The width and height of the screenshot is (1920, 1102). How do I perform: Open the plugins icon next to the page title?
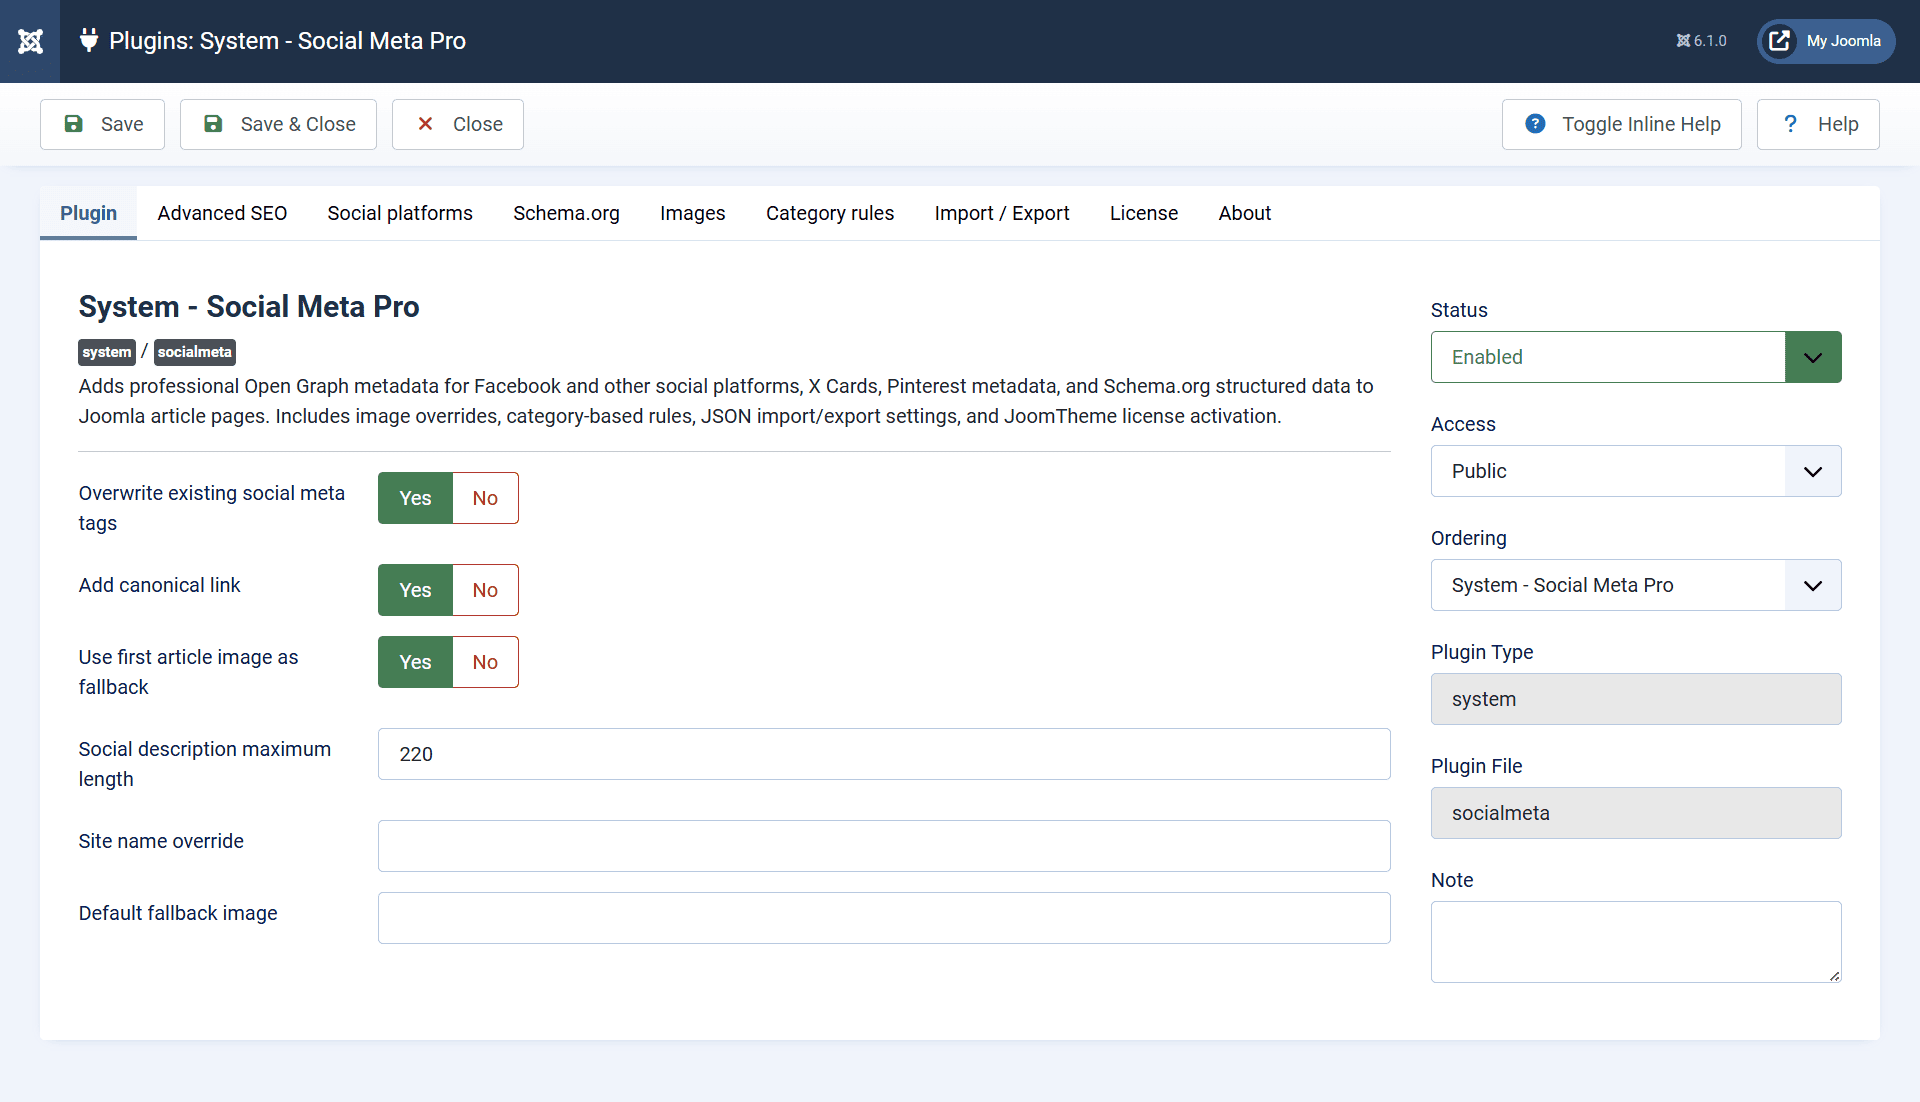pos(89,41)
